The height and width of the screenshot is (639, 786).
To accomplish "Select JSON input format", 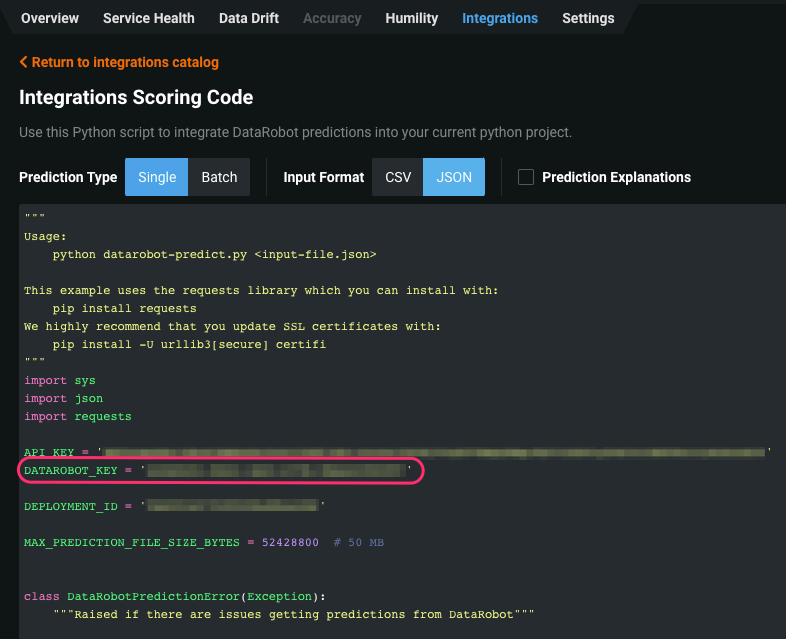I will pyautogui.click(x=454, y=177).
